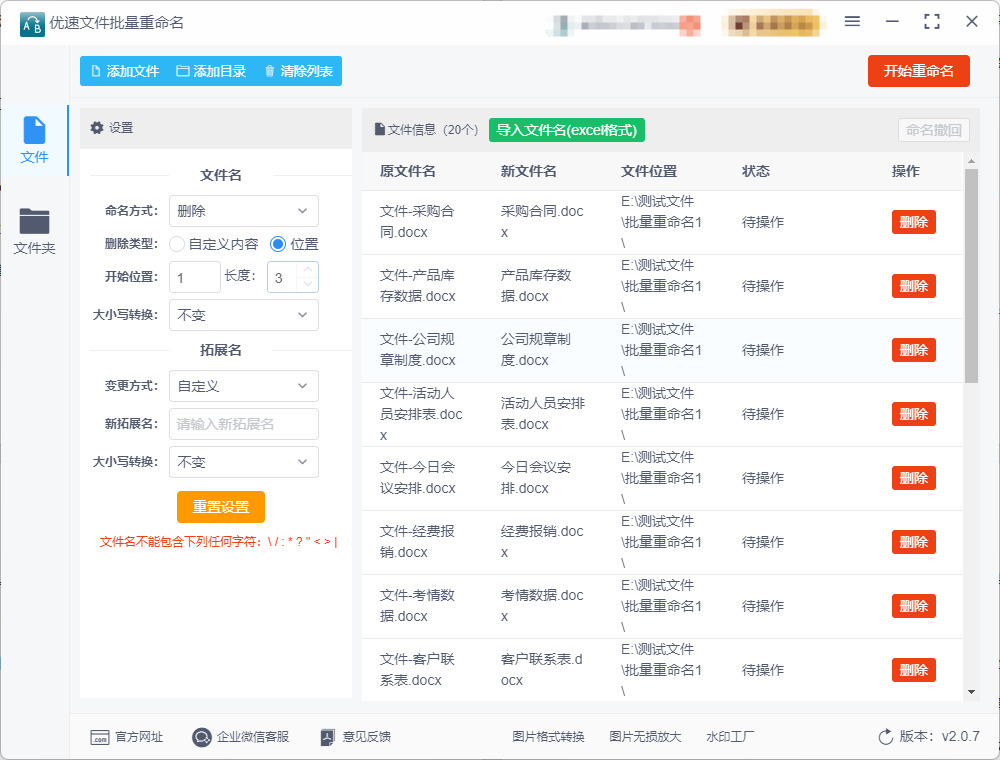The height and width of the screenshot is (760, 1000).
Task: Select the 自定义内容 radio button
Action: coord(177,244)
